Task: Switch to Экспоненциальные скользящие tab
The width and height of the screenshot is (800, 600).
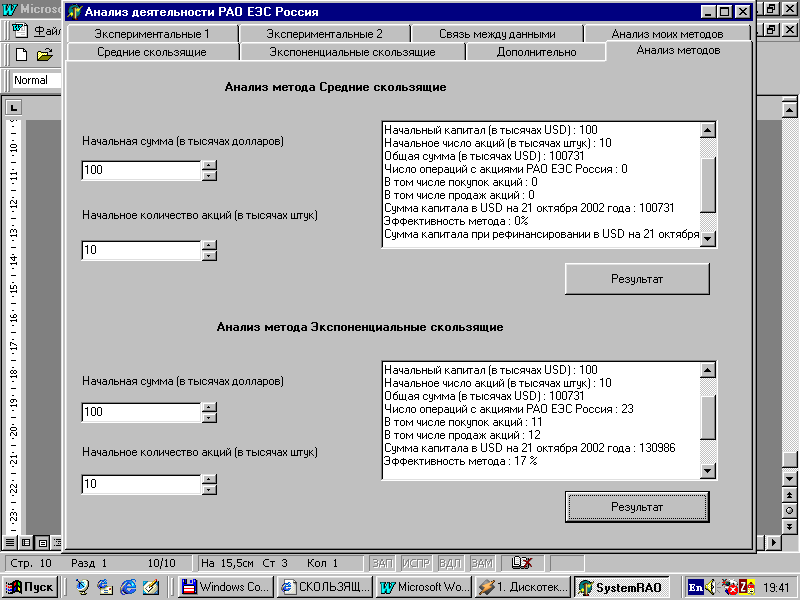Action: click(352, 52)
